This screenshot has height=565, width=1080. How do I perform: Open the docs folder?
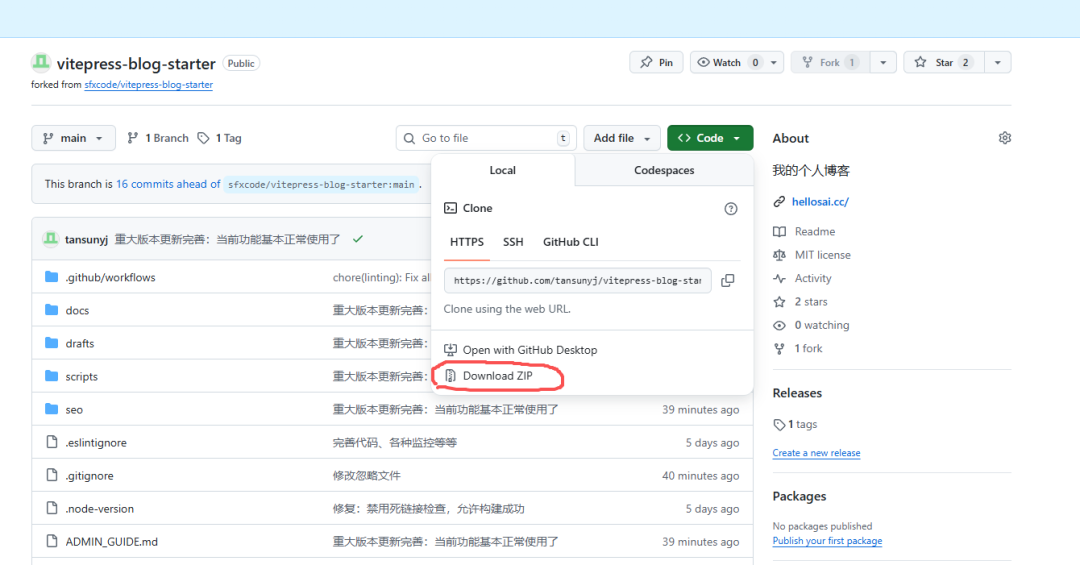coord(77,310)
